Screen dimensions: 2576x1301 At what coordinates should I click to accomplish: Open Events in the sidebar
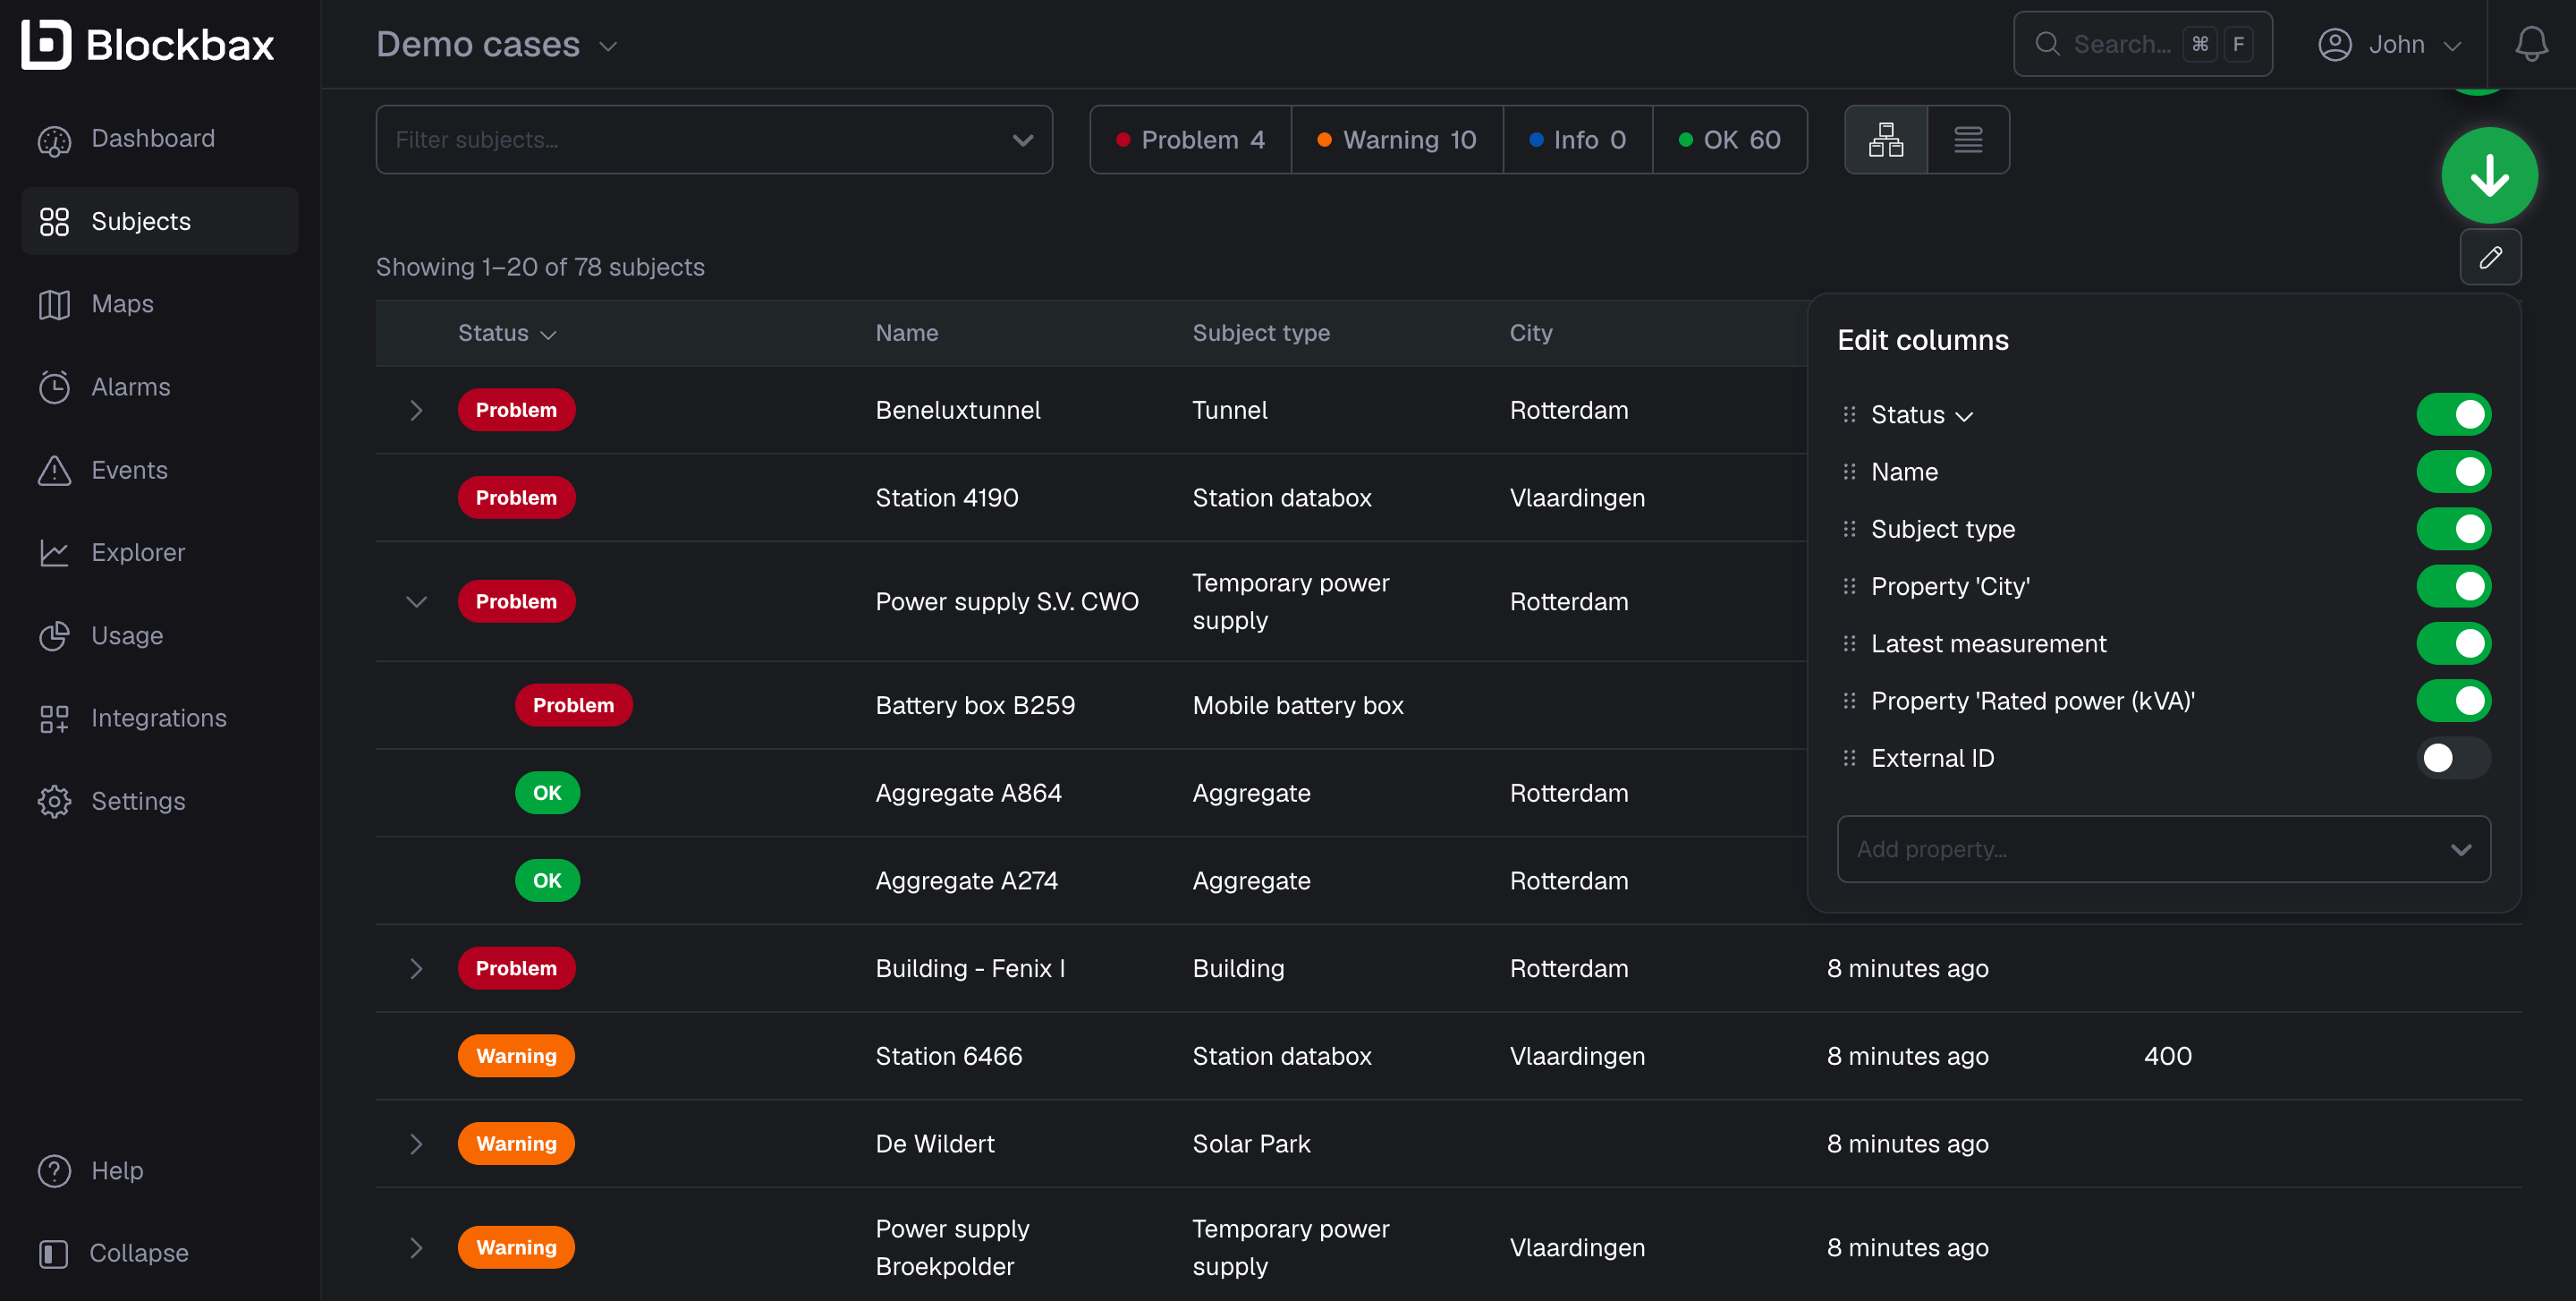[160, 470]
